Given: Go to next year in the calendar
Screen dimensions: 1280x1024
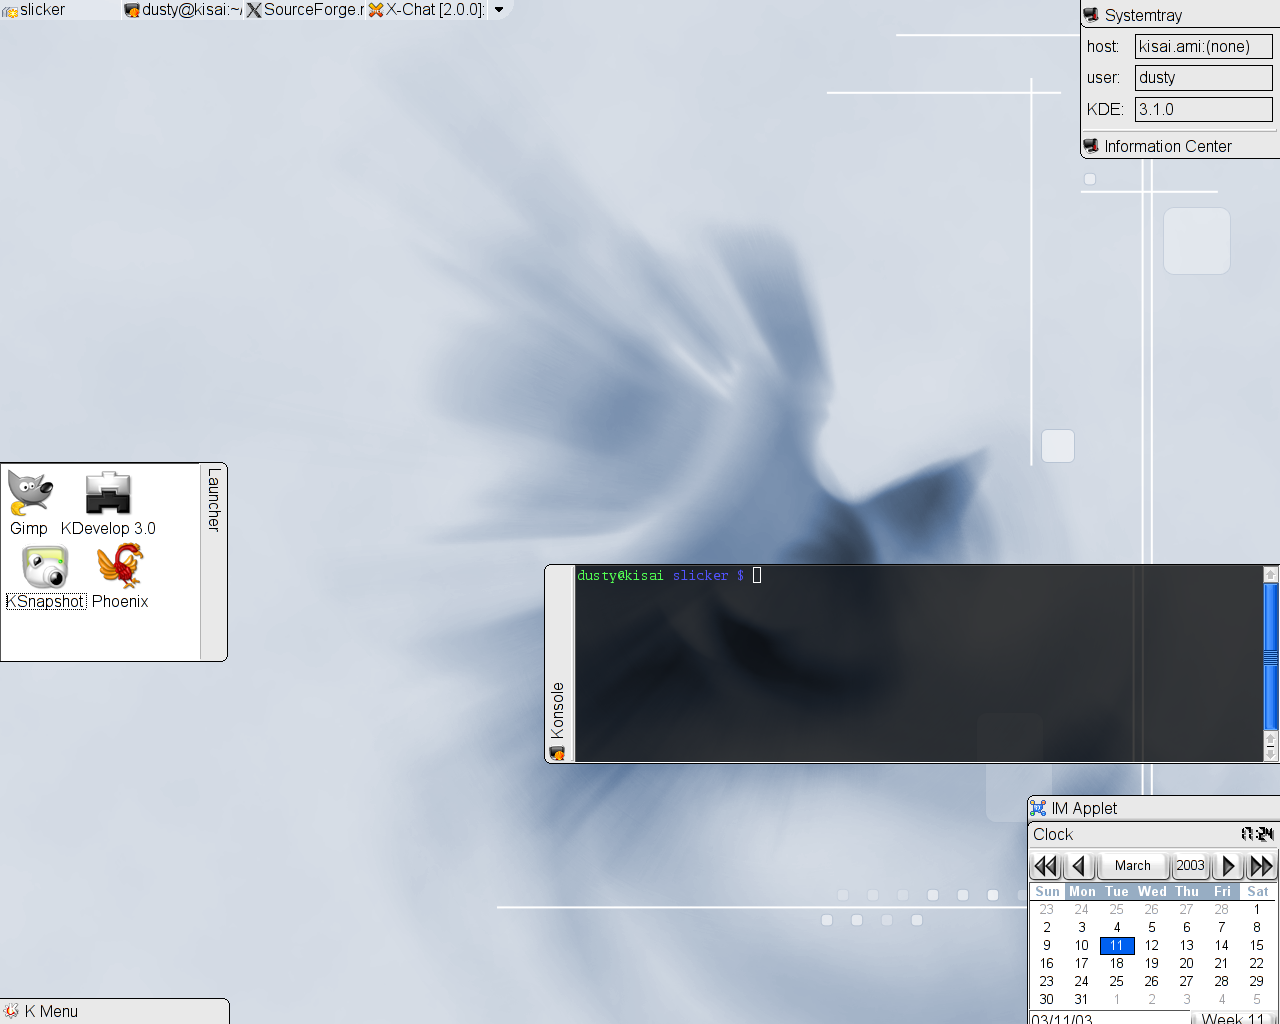Looking at the screenshot, I should coord(1262,866).
